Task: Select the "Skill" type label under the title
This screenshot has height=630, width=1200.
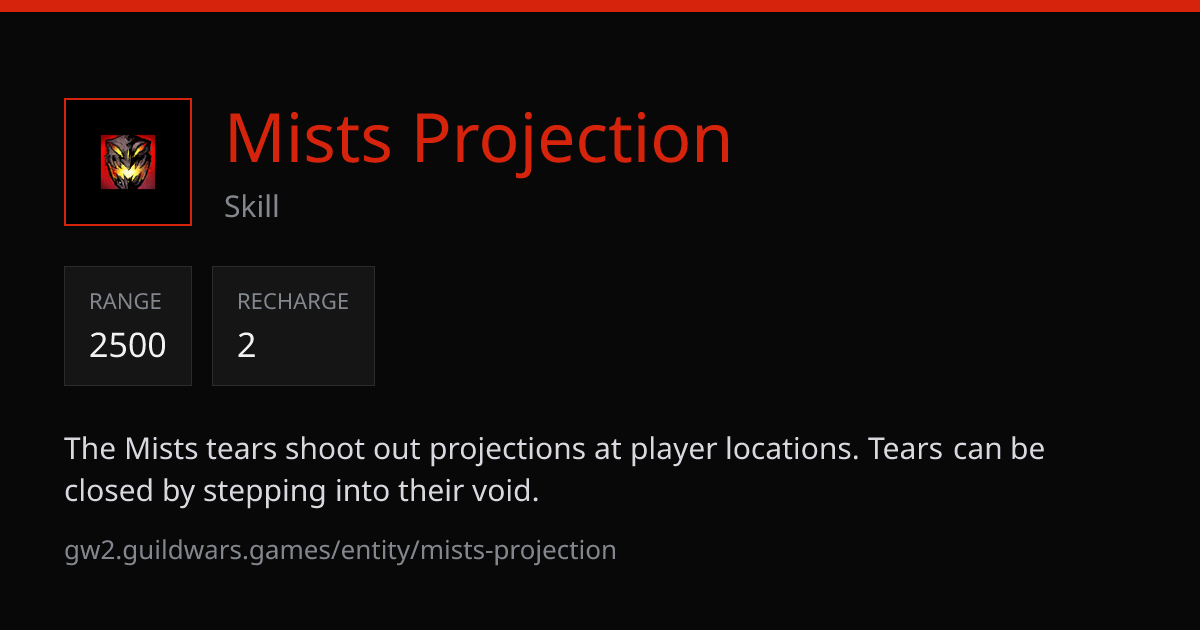Action: pos(252,207)
